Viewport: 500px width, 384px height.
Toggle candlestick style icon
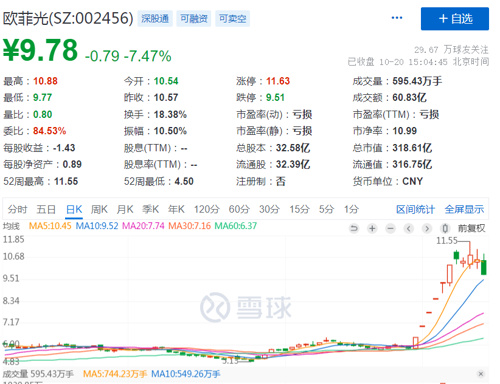coord(445,228)
